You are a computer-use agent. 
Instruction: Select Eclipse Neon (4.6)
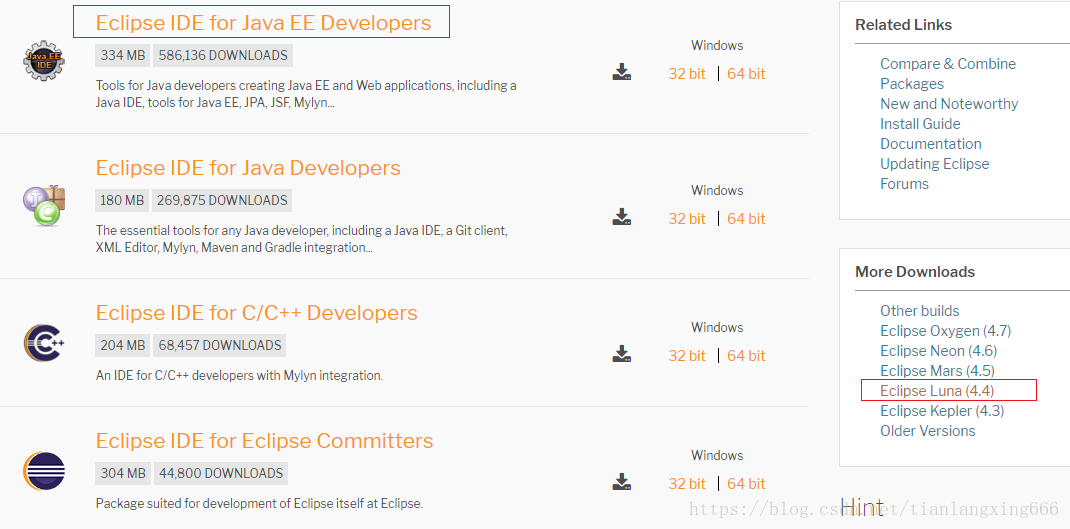[x=938, y=351]
